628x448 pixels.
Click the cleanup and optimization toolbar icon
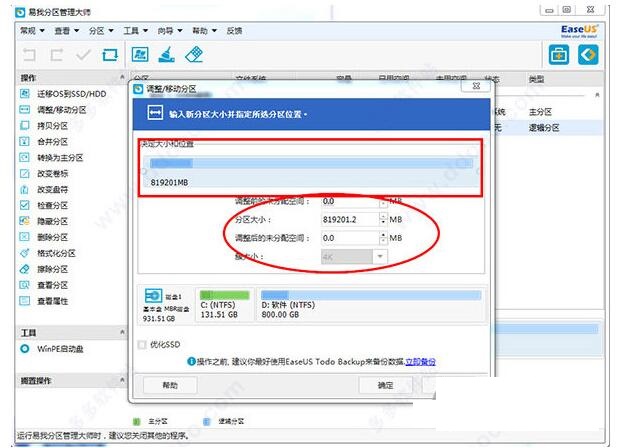pos(167,54)
